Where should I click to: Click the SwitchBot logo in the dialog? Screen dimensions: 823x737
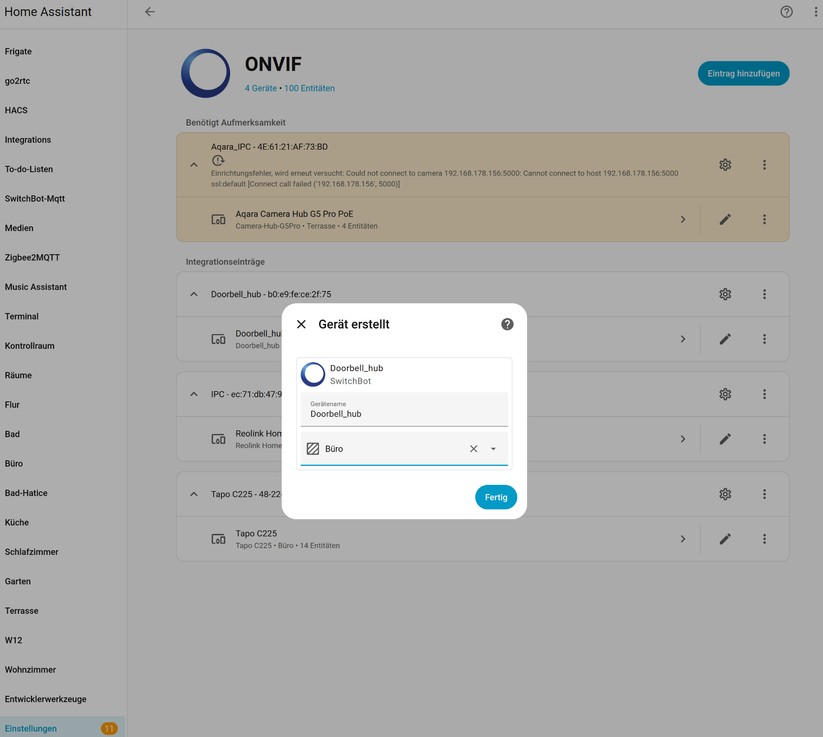[313, 374]
